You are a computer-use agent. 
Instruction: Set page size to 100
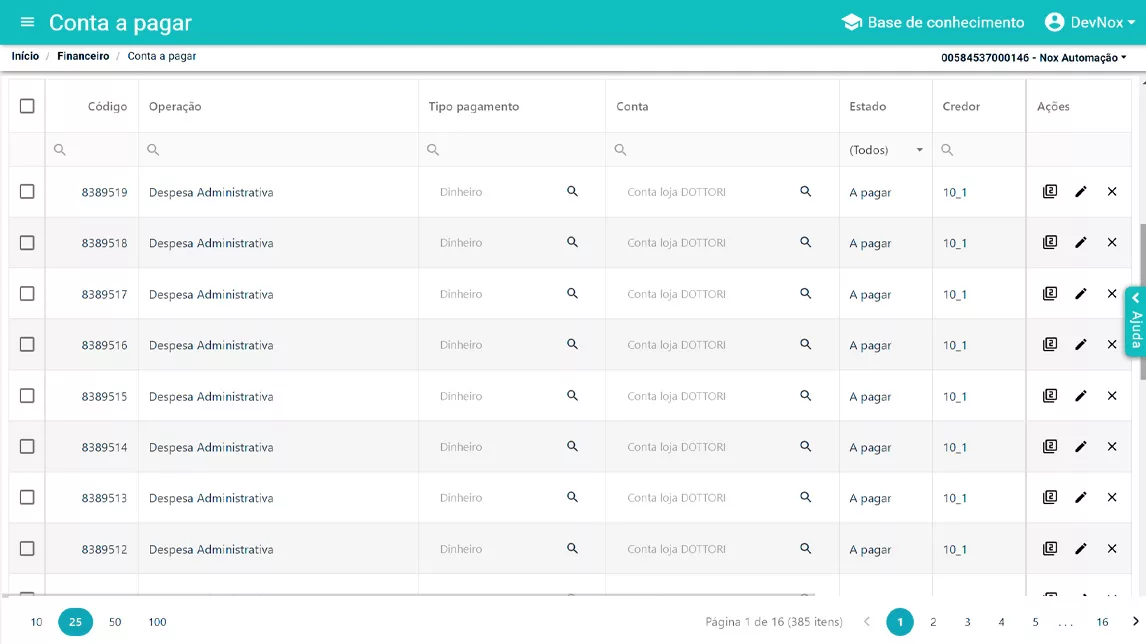click(157, 622)
